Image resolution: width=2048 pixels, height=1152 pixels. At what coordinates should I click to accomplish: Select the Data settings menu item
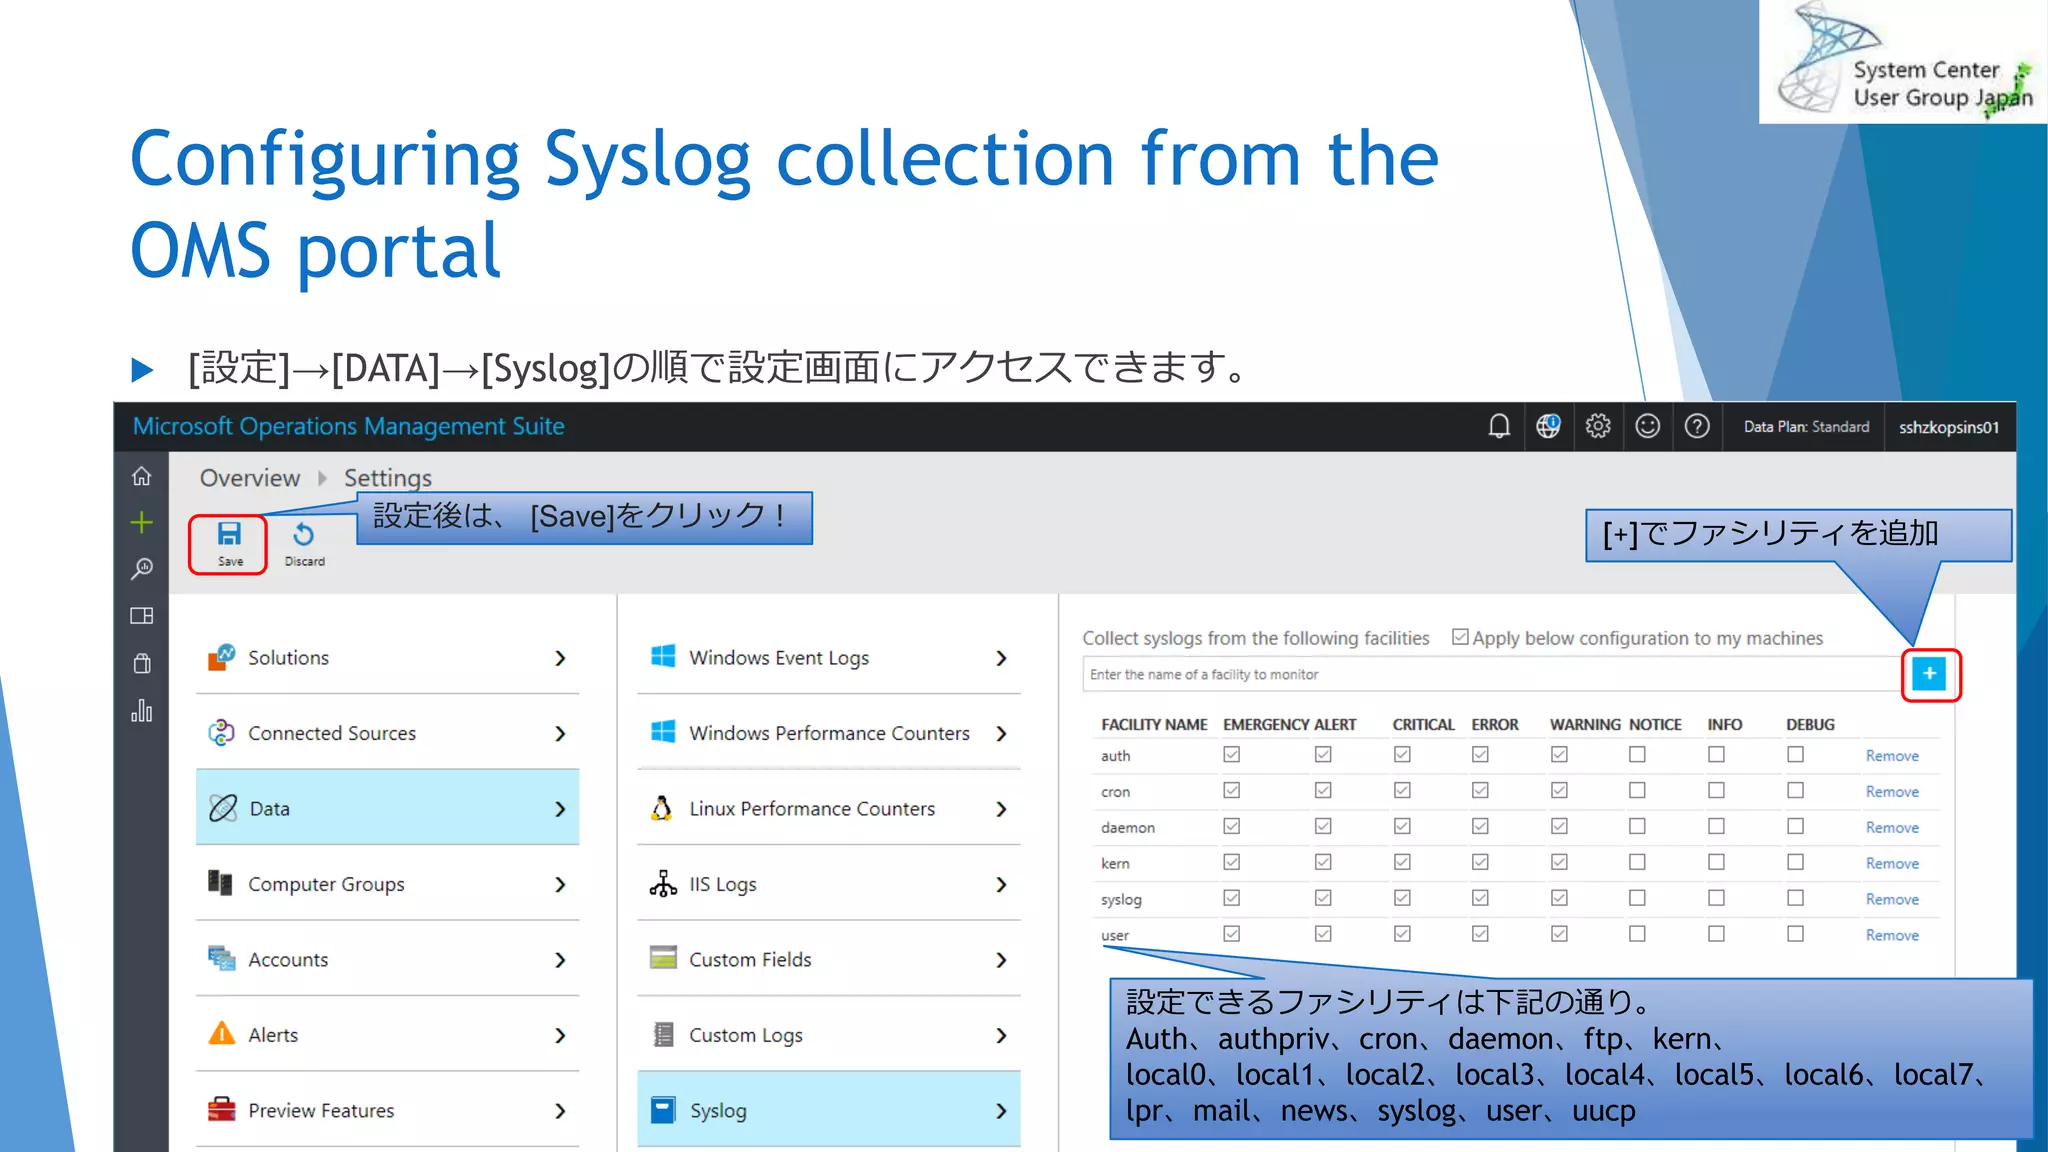388,808
